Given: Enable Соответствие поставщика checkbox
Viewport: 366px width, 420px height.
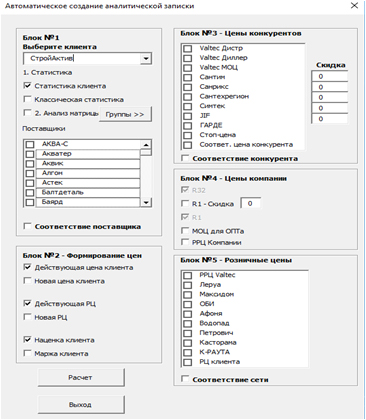Looking at the screenshot, I should (x=28, y=226).
